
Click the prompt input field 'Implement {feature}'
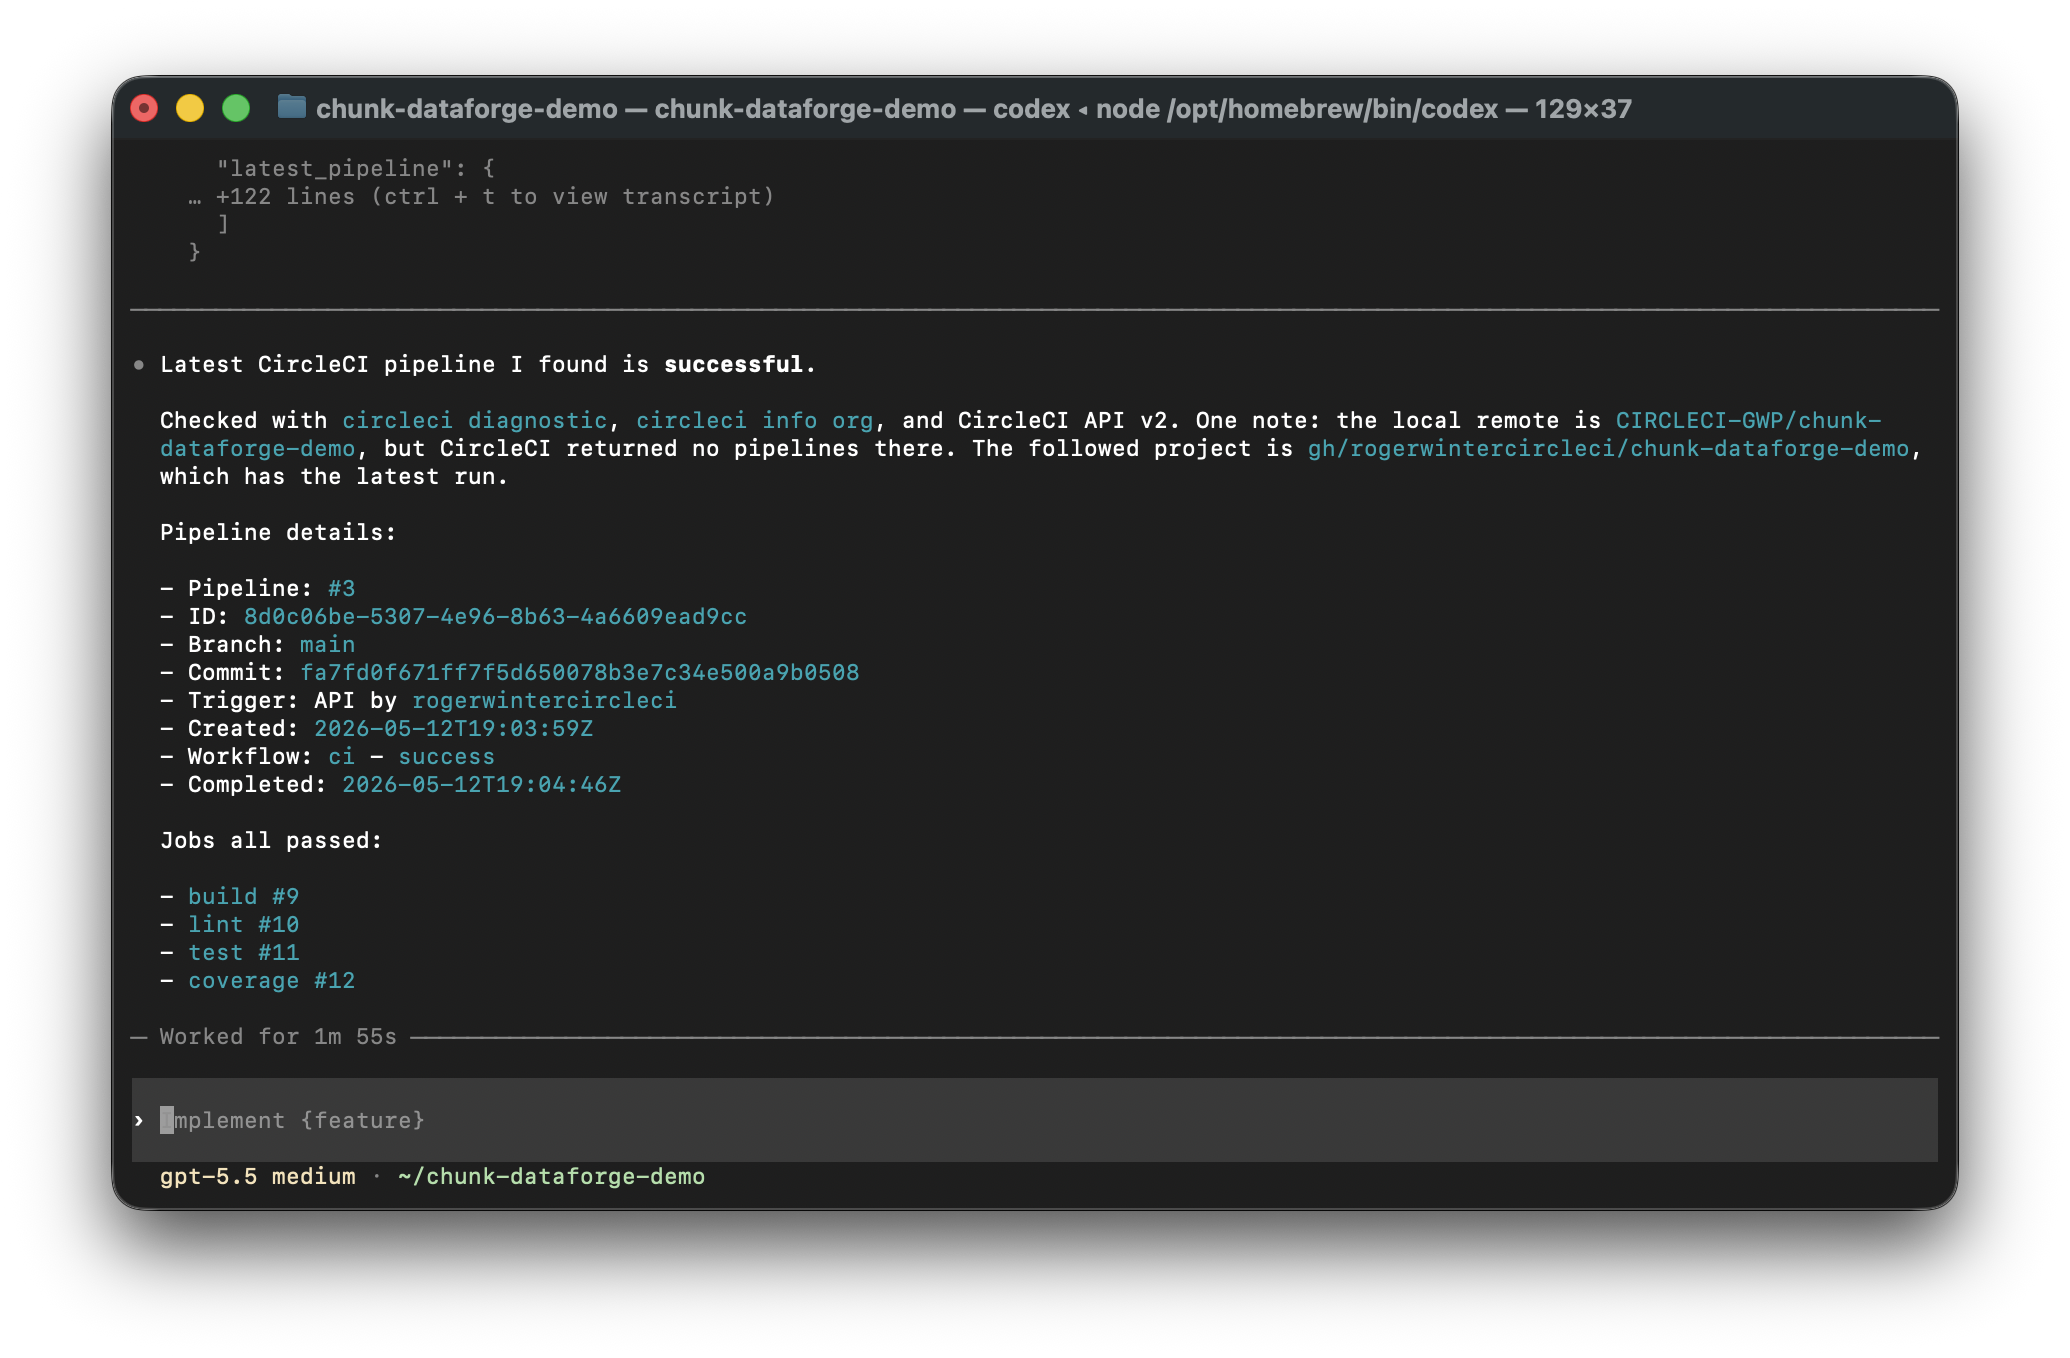tap(1034, 1120)
